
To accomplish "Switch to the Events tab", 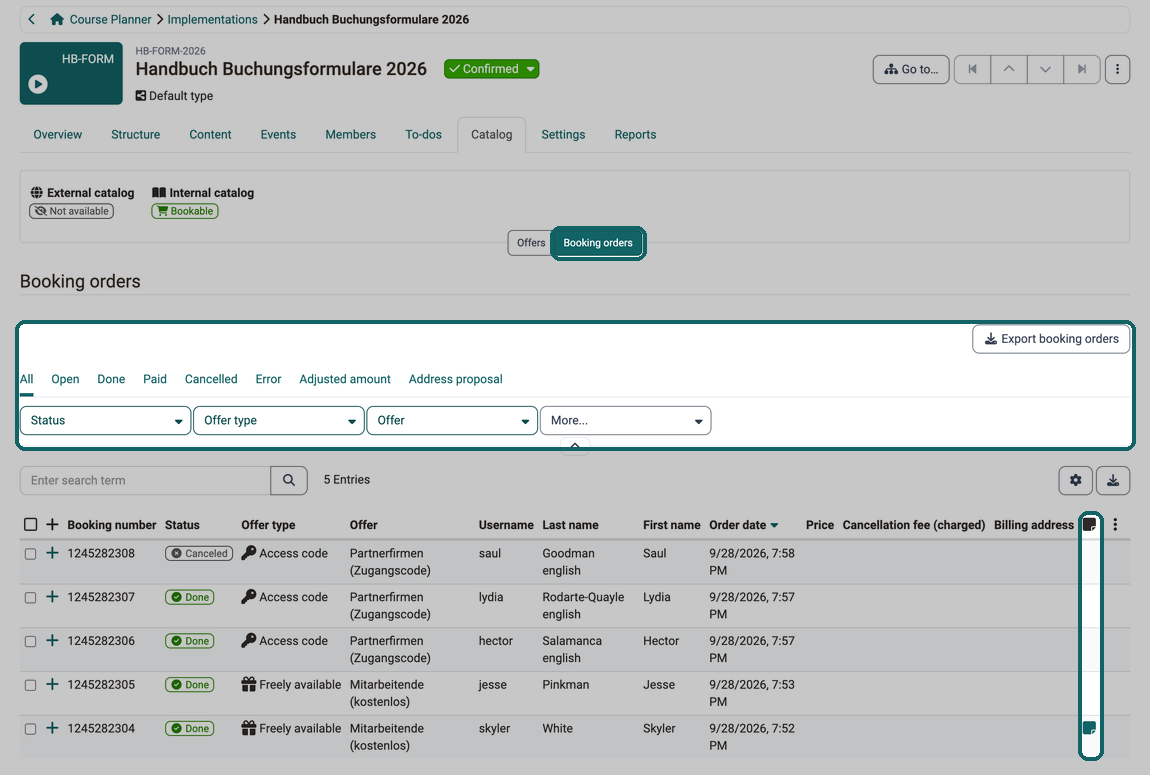I will click(x=279, y=135).
